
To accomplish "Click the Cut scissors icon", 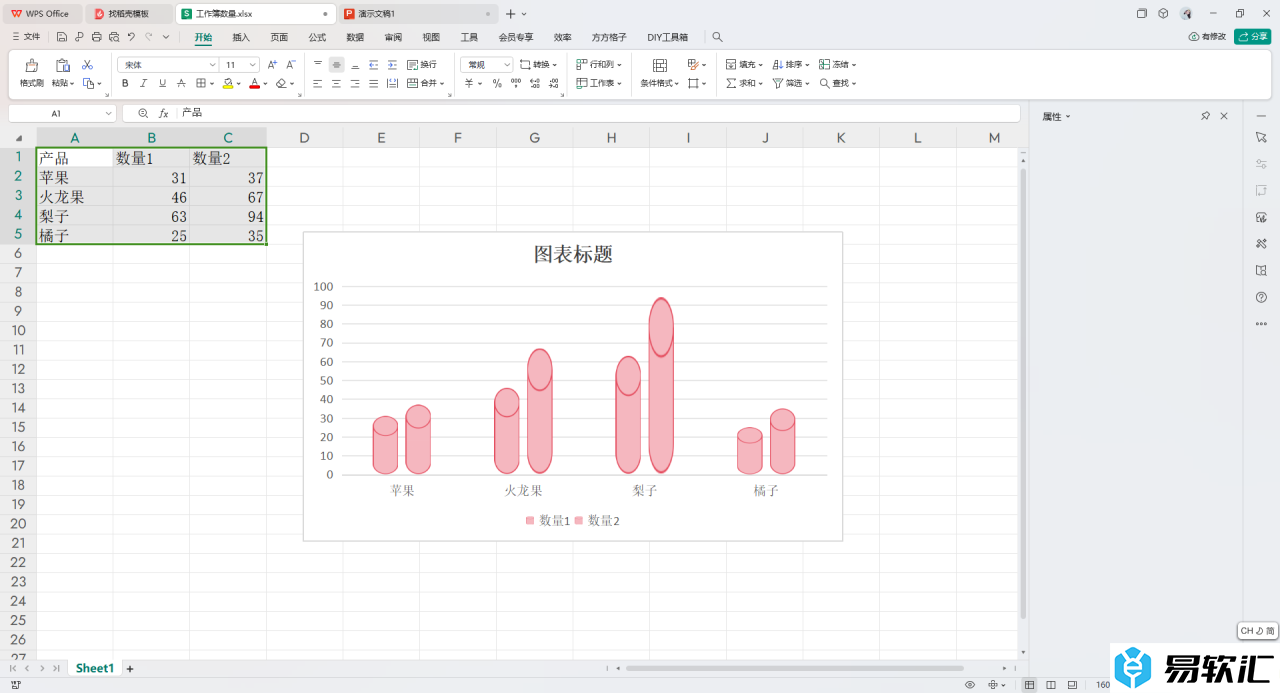I will (87, 64).
